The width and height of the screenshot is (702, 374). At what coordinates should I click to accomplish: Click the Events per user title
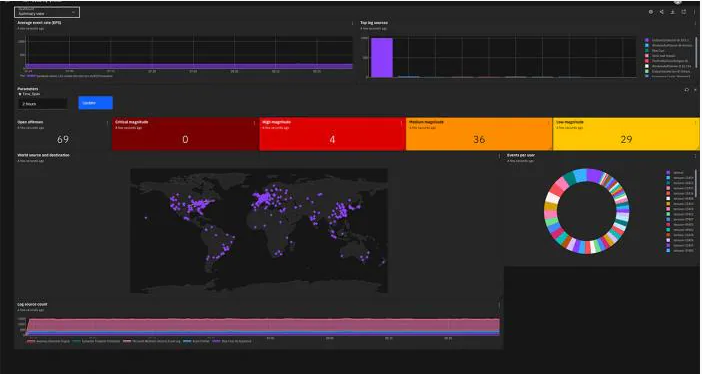[x=521, y=155]
